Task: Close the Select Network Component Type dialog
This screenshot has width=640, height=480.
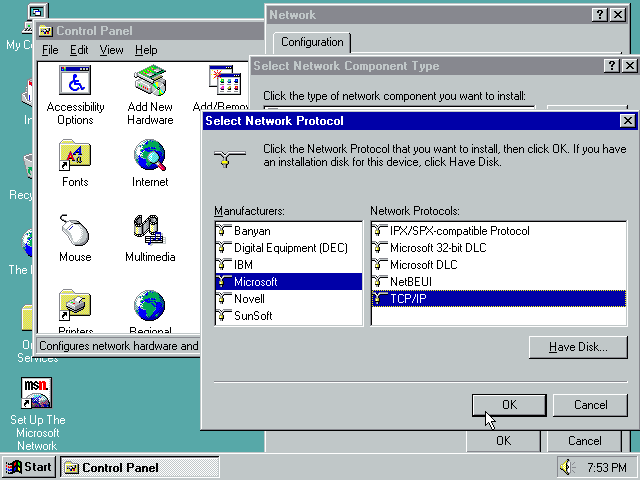Action: coord(630,66)
